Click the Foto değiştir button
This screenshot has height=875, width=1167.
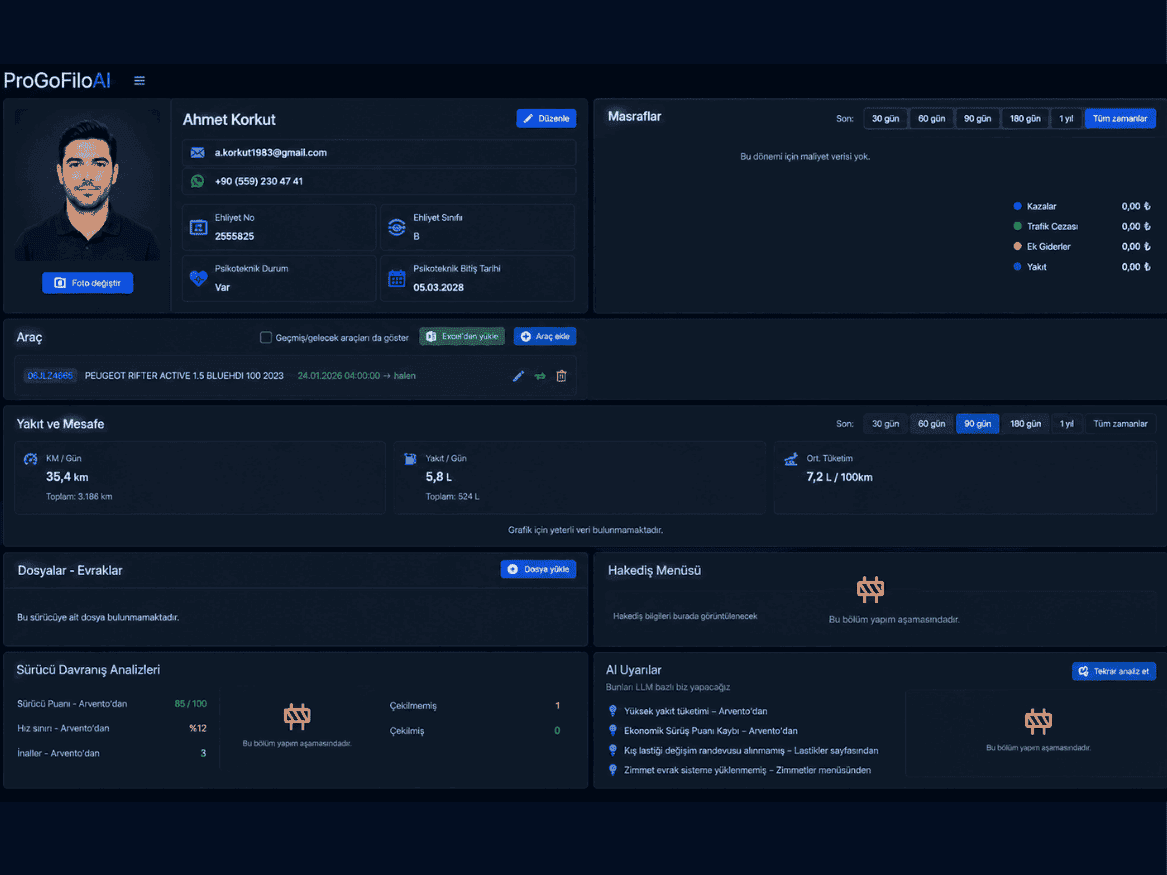pyautogui.click(x=88, y=283)
